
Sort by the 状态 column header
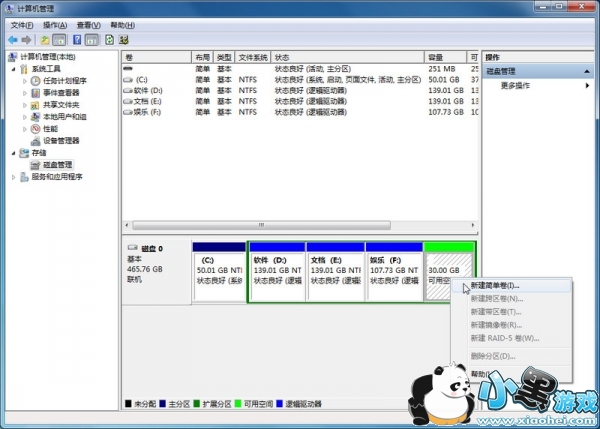click(x=347, y=57)
